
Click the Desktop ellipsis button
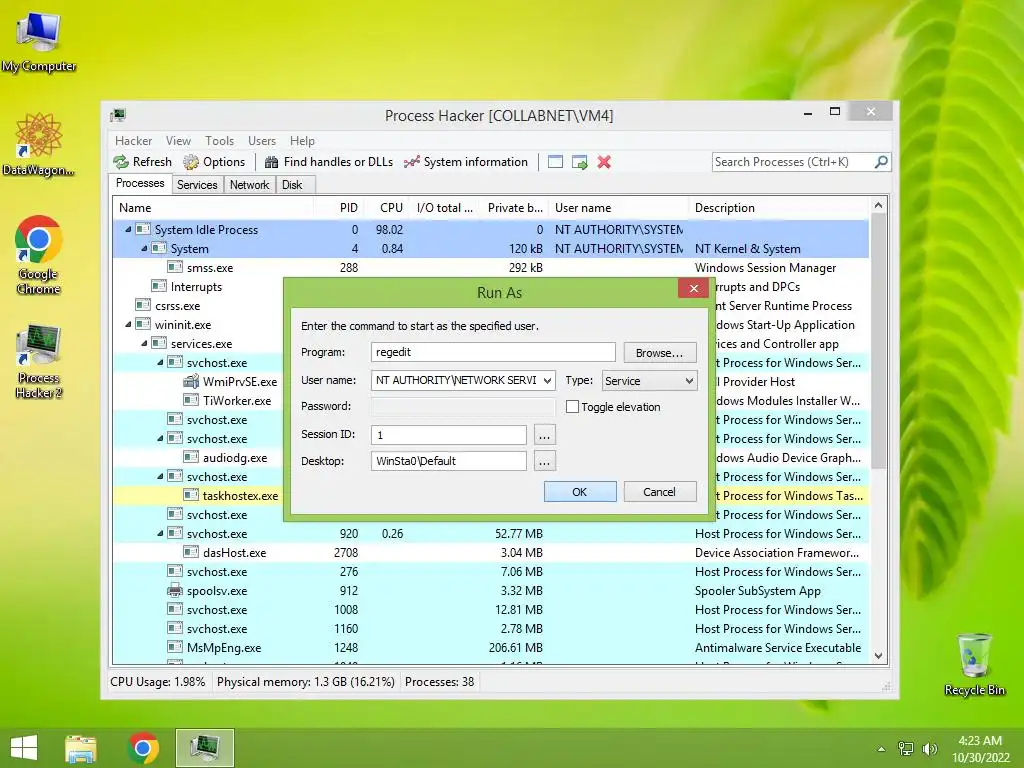[x=544, y=462]
